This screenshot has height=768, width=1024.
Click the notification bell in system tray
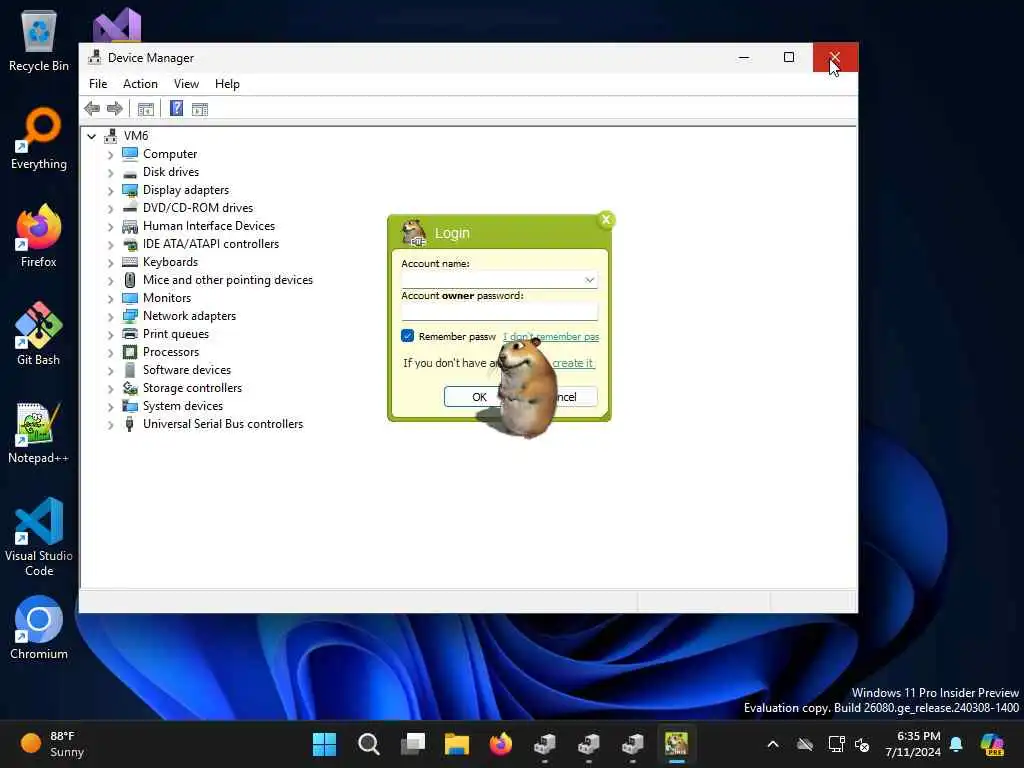(956, 744)
